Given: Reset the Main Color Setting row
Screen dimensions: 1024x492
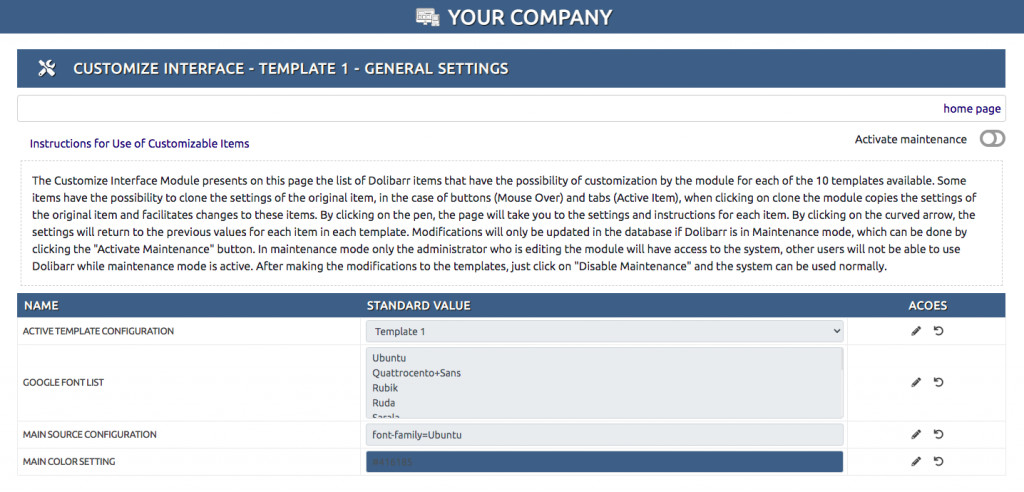Looking at the screenshot, I should pyautogui.click(x=938, y=461).
